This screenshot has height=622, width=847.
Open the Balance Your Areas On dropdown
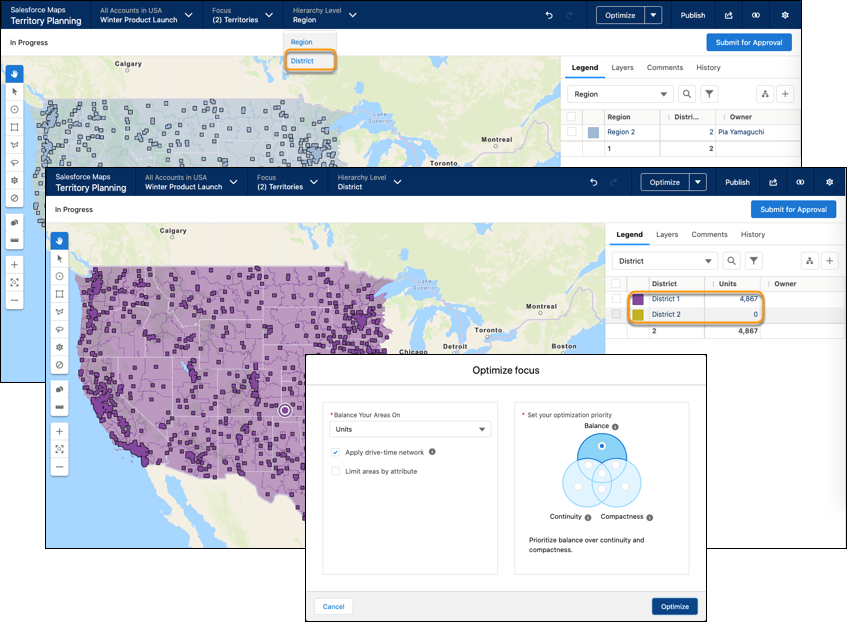click(410, 428)
